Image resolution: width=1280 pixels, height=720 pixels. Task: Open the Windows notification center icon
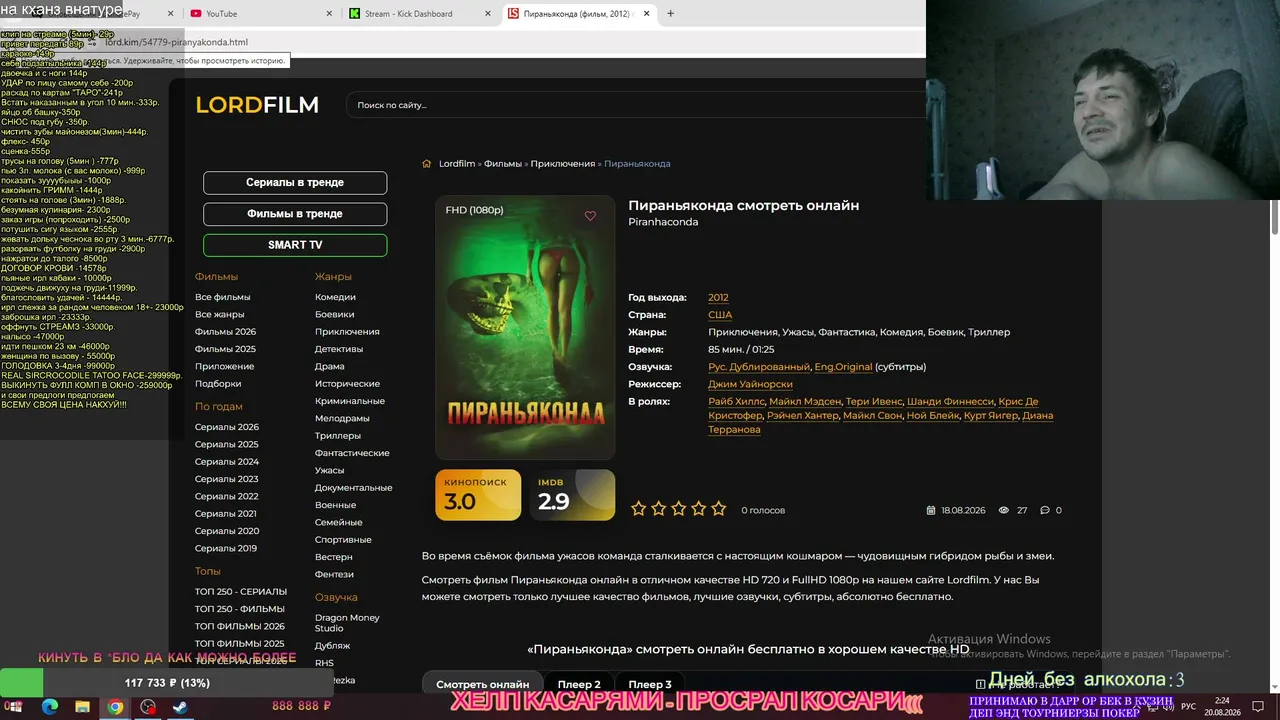tap(1258, 707)
